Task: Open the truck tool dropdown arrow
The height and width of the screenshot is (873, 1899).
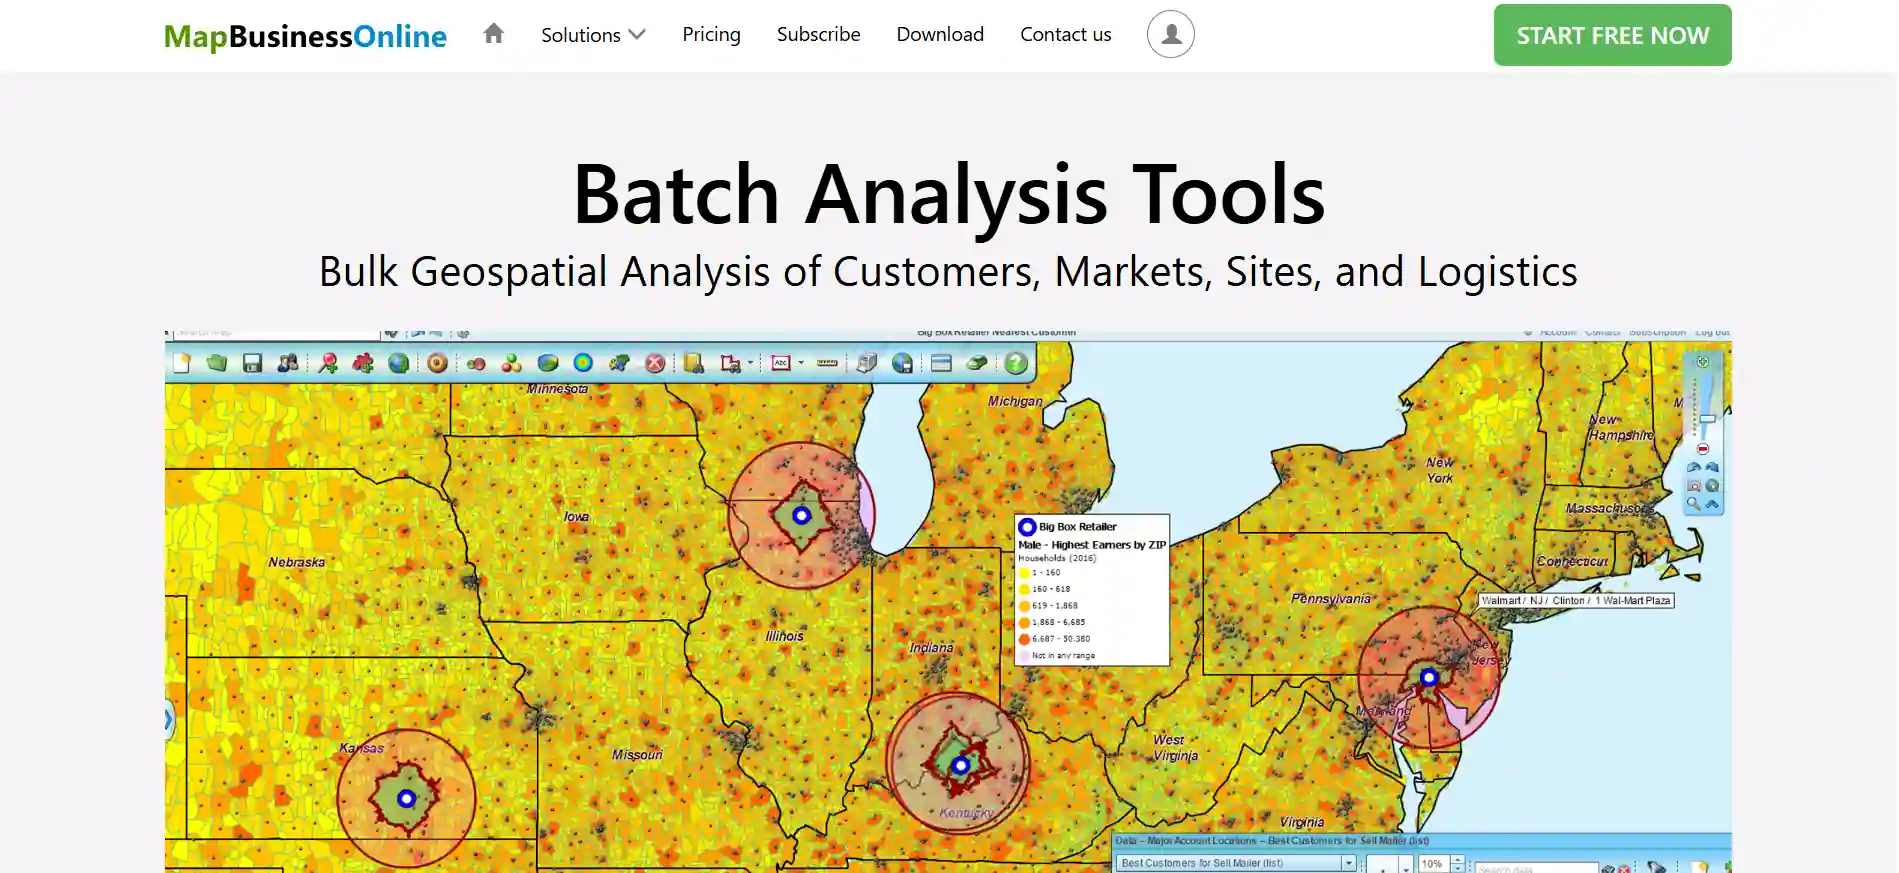Action: (750, 364)
